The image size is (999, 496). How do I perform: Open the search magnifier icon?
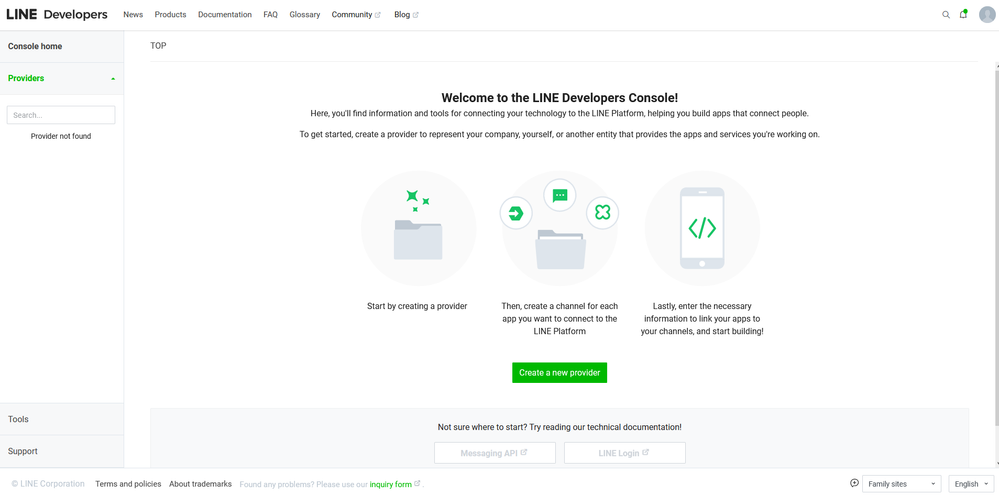tap(946, 15)
